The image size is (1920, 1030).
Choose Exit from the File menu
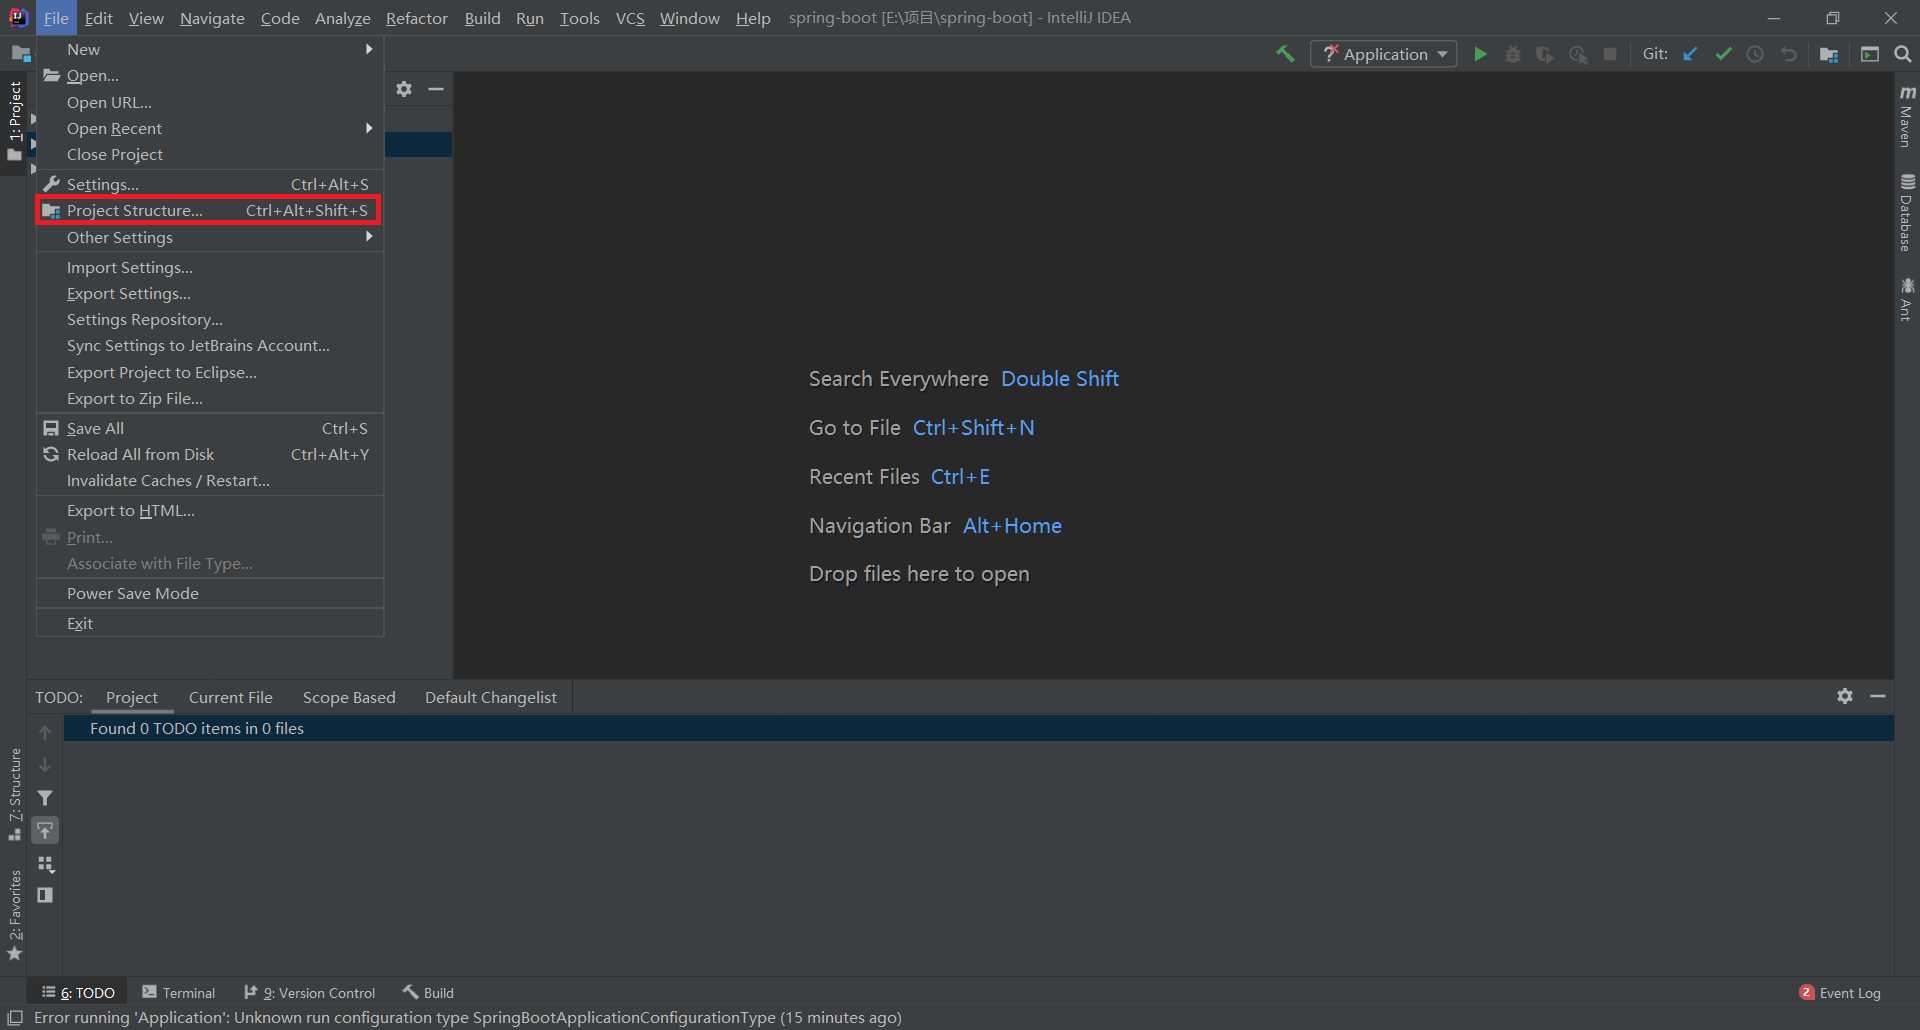[x=210, y=623]
